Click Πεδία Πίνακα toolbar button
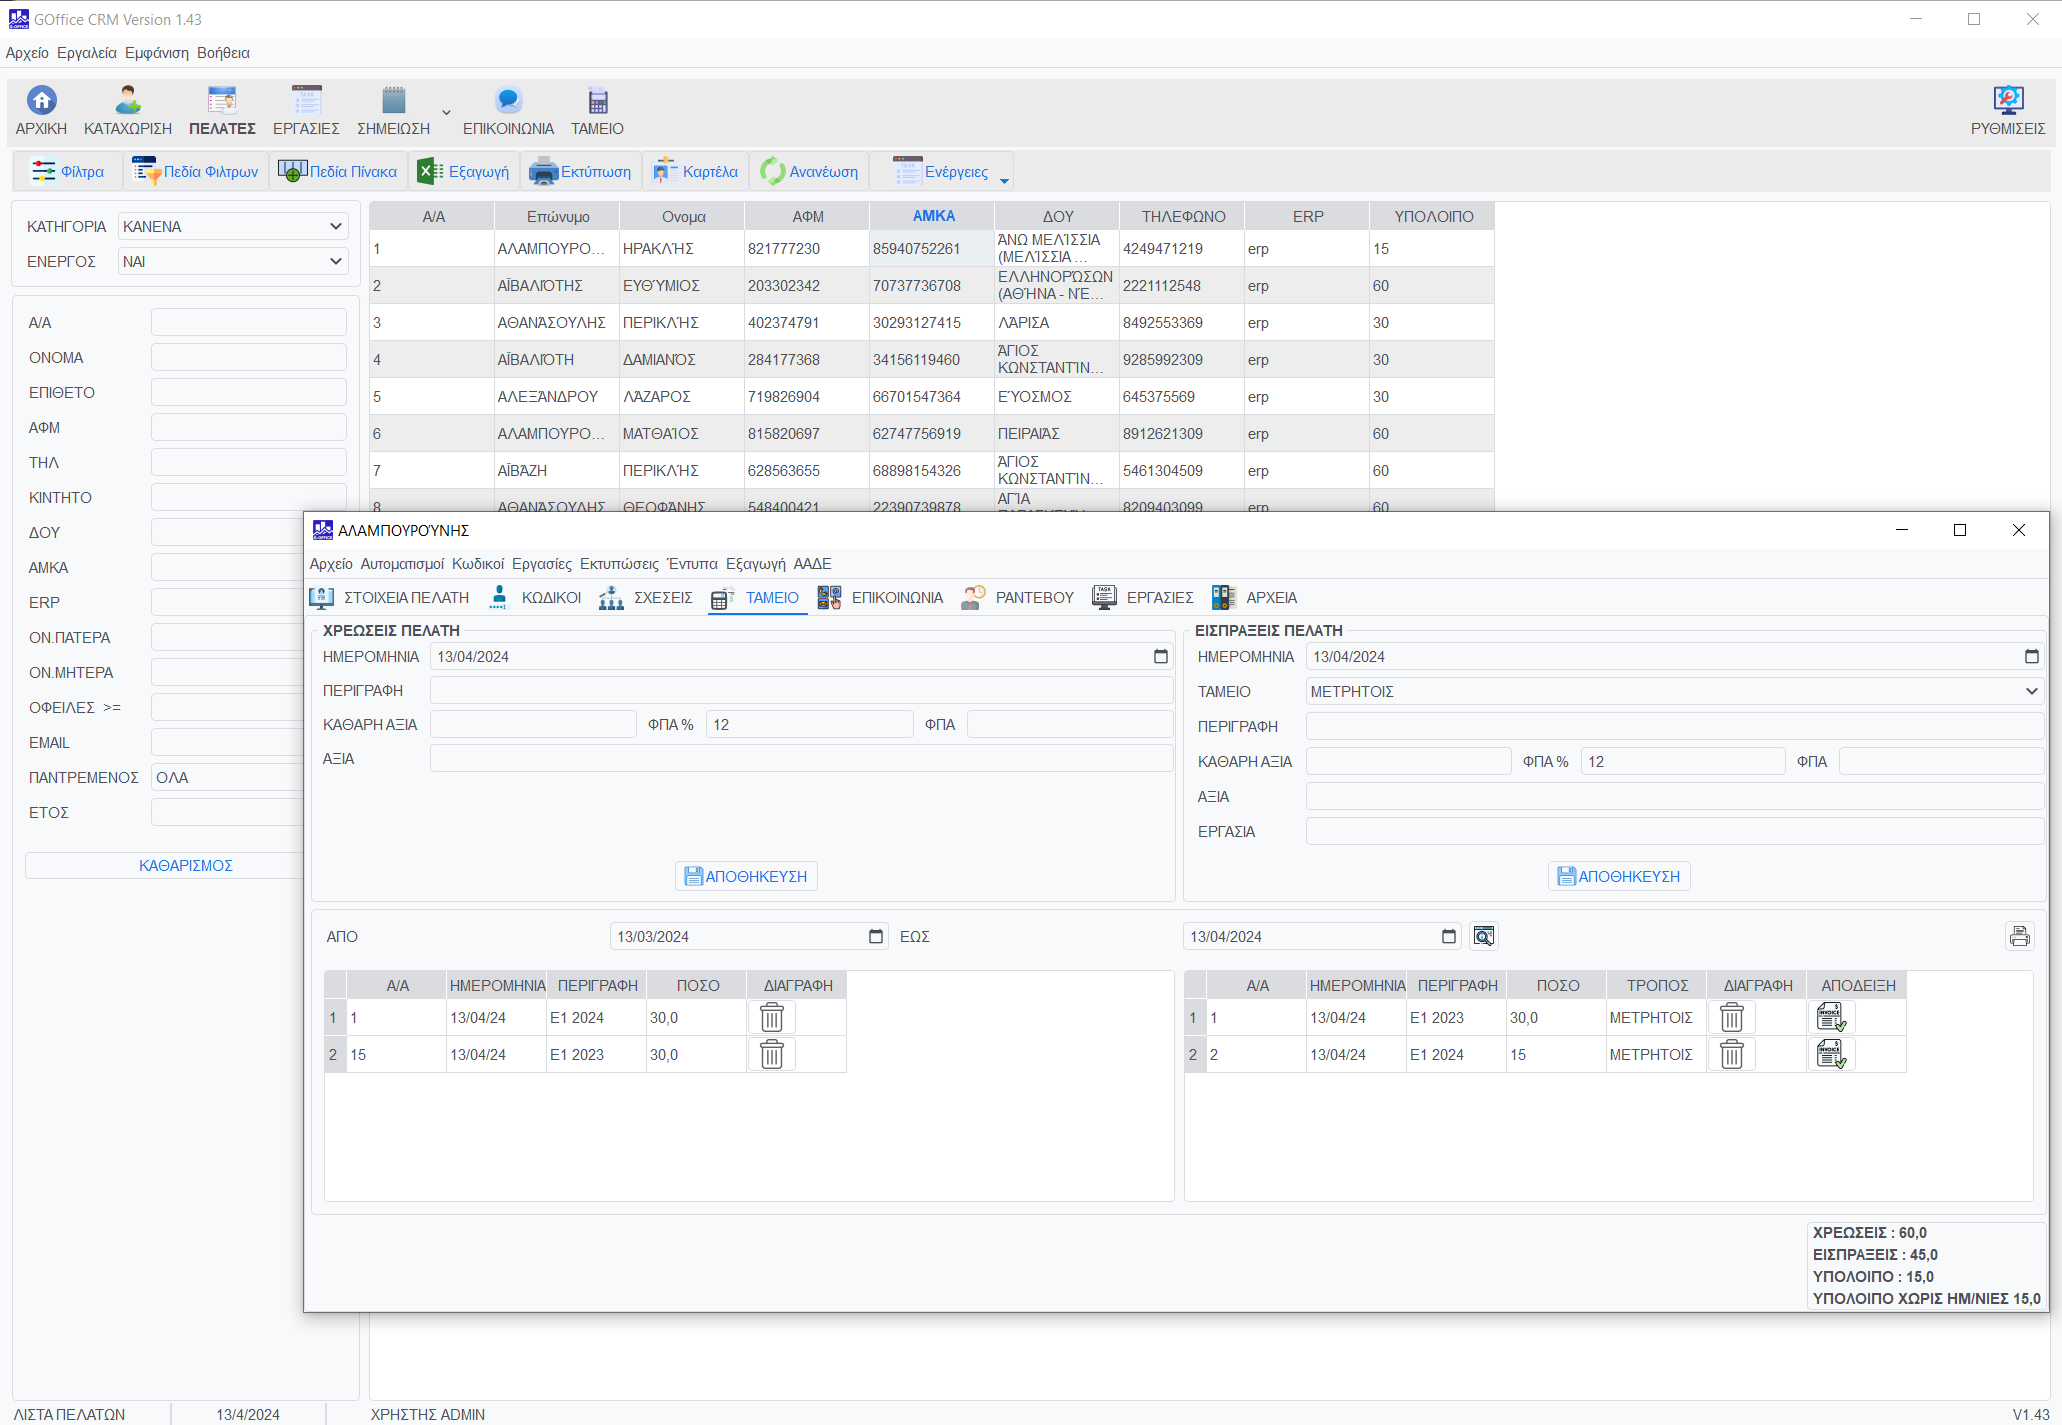The height and width of the screenshot is (1425, 2062). [338, 172]
